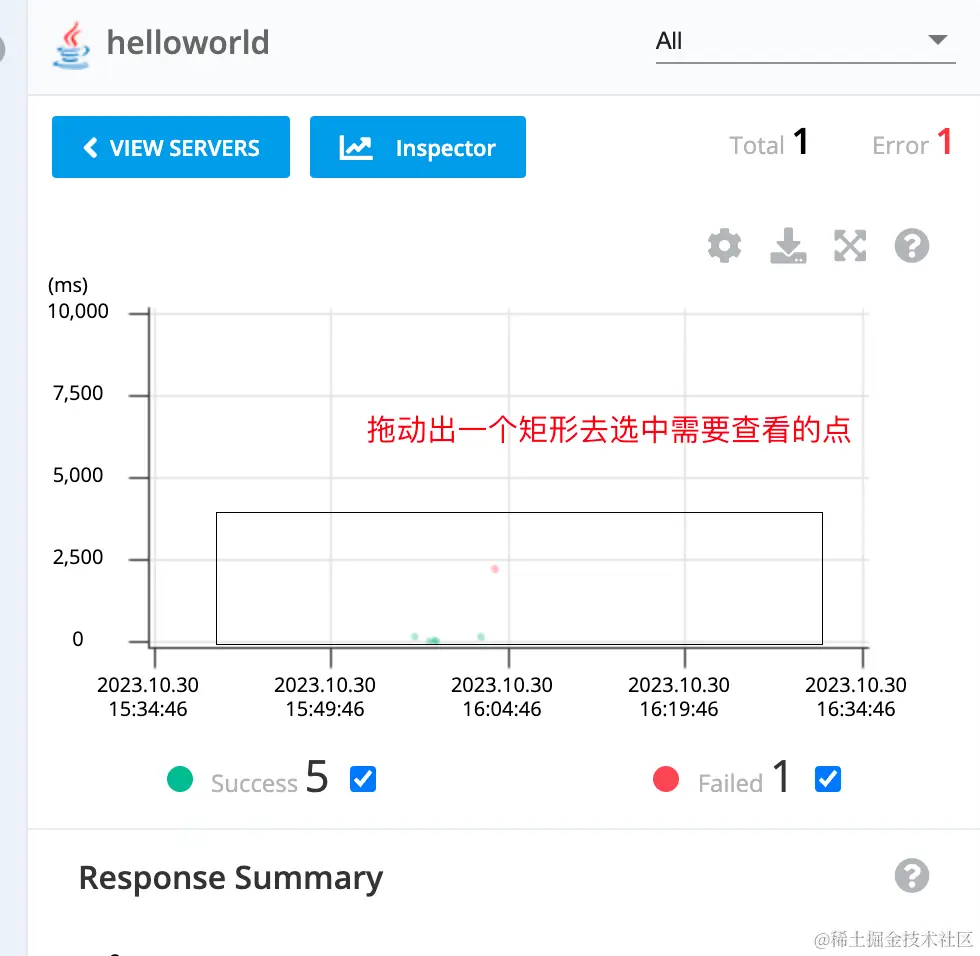Click the green Success legend dot

coord(180,779)
